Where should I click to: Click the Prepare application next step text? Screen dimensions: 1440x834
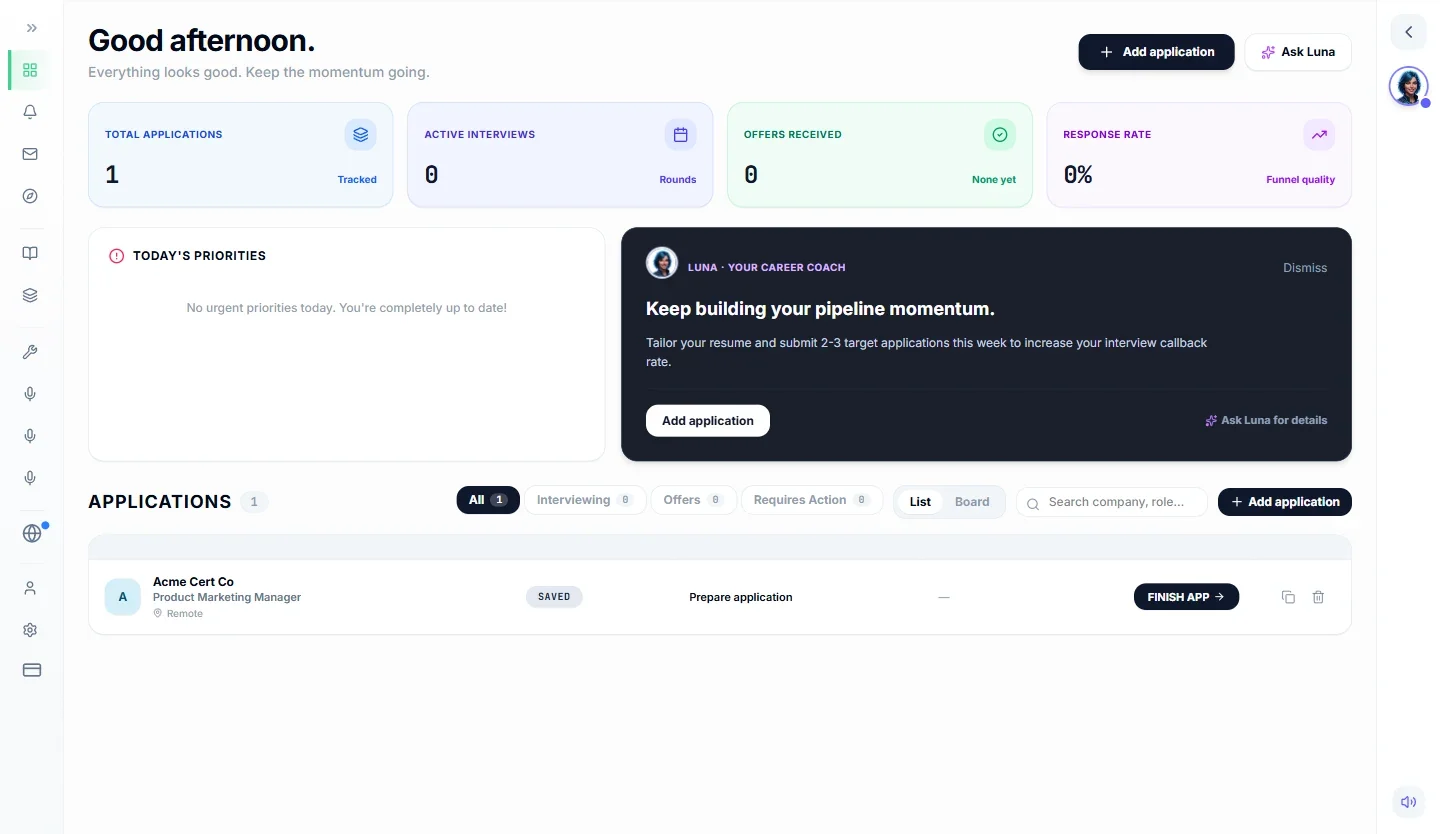[x=741, y=597]
